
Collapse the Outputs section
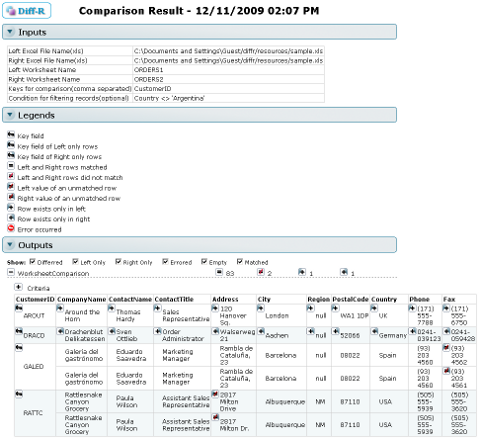click(x=10, y=245)
